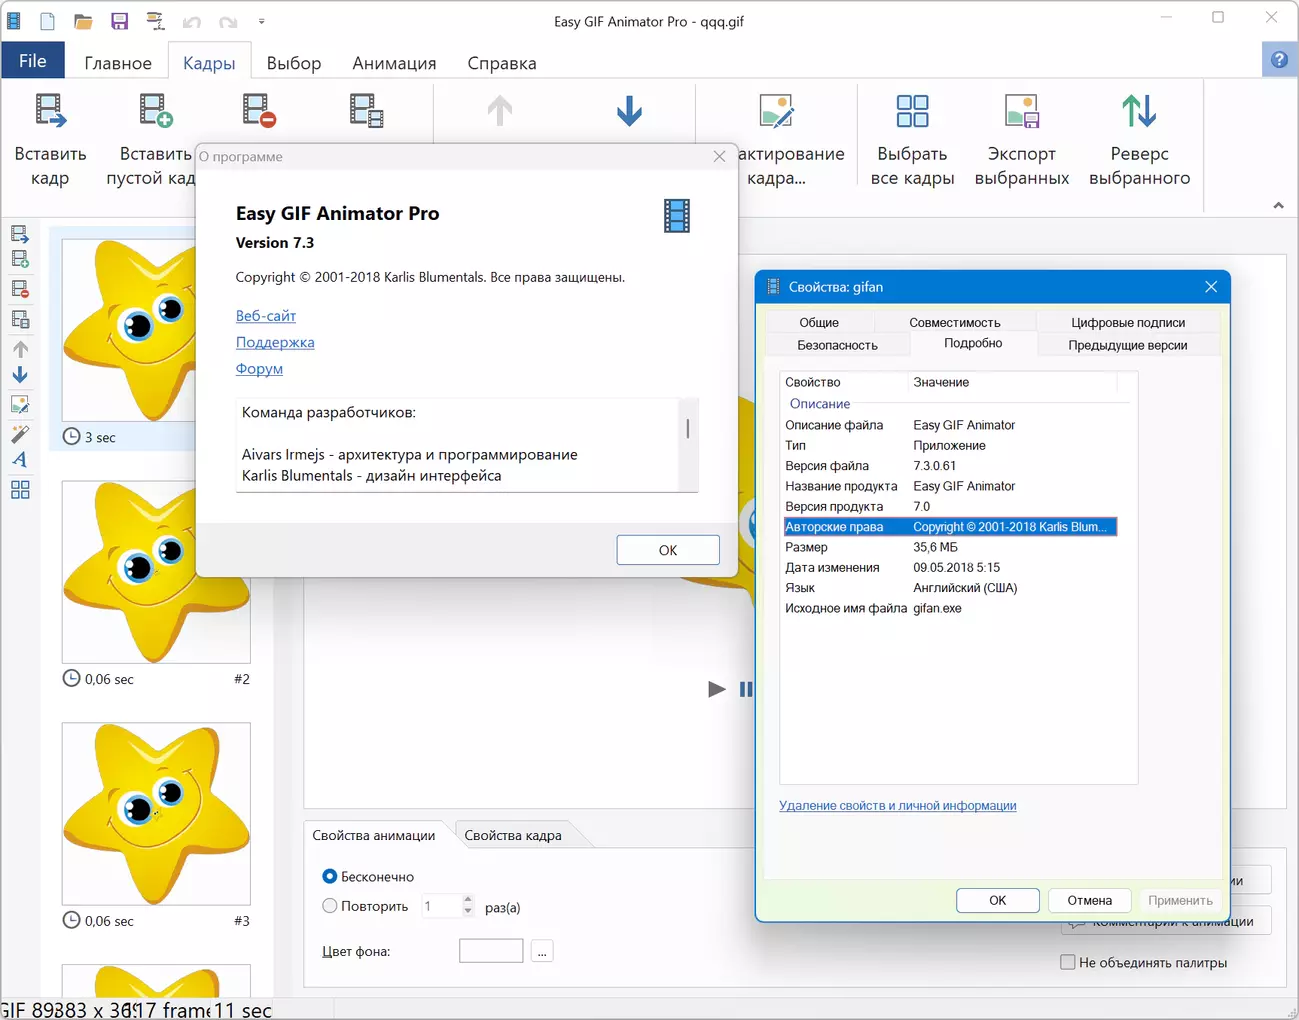Open the Общие tab in the properties window

coord(819,322)
